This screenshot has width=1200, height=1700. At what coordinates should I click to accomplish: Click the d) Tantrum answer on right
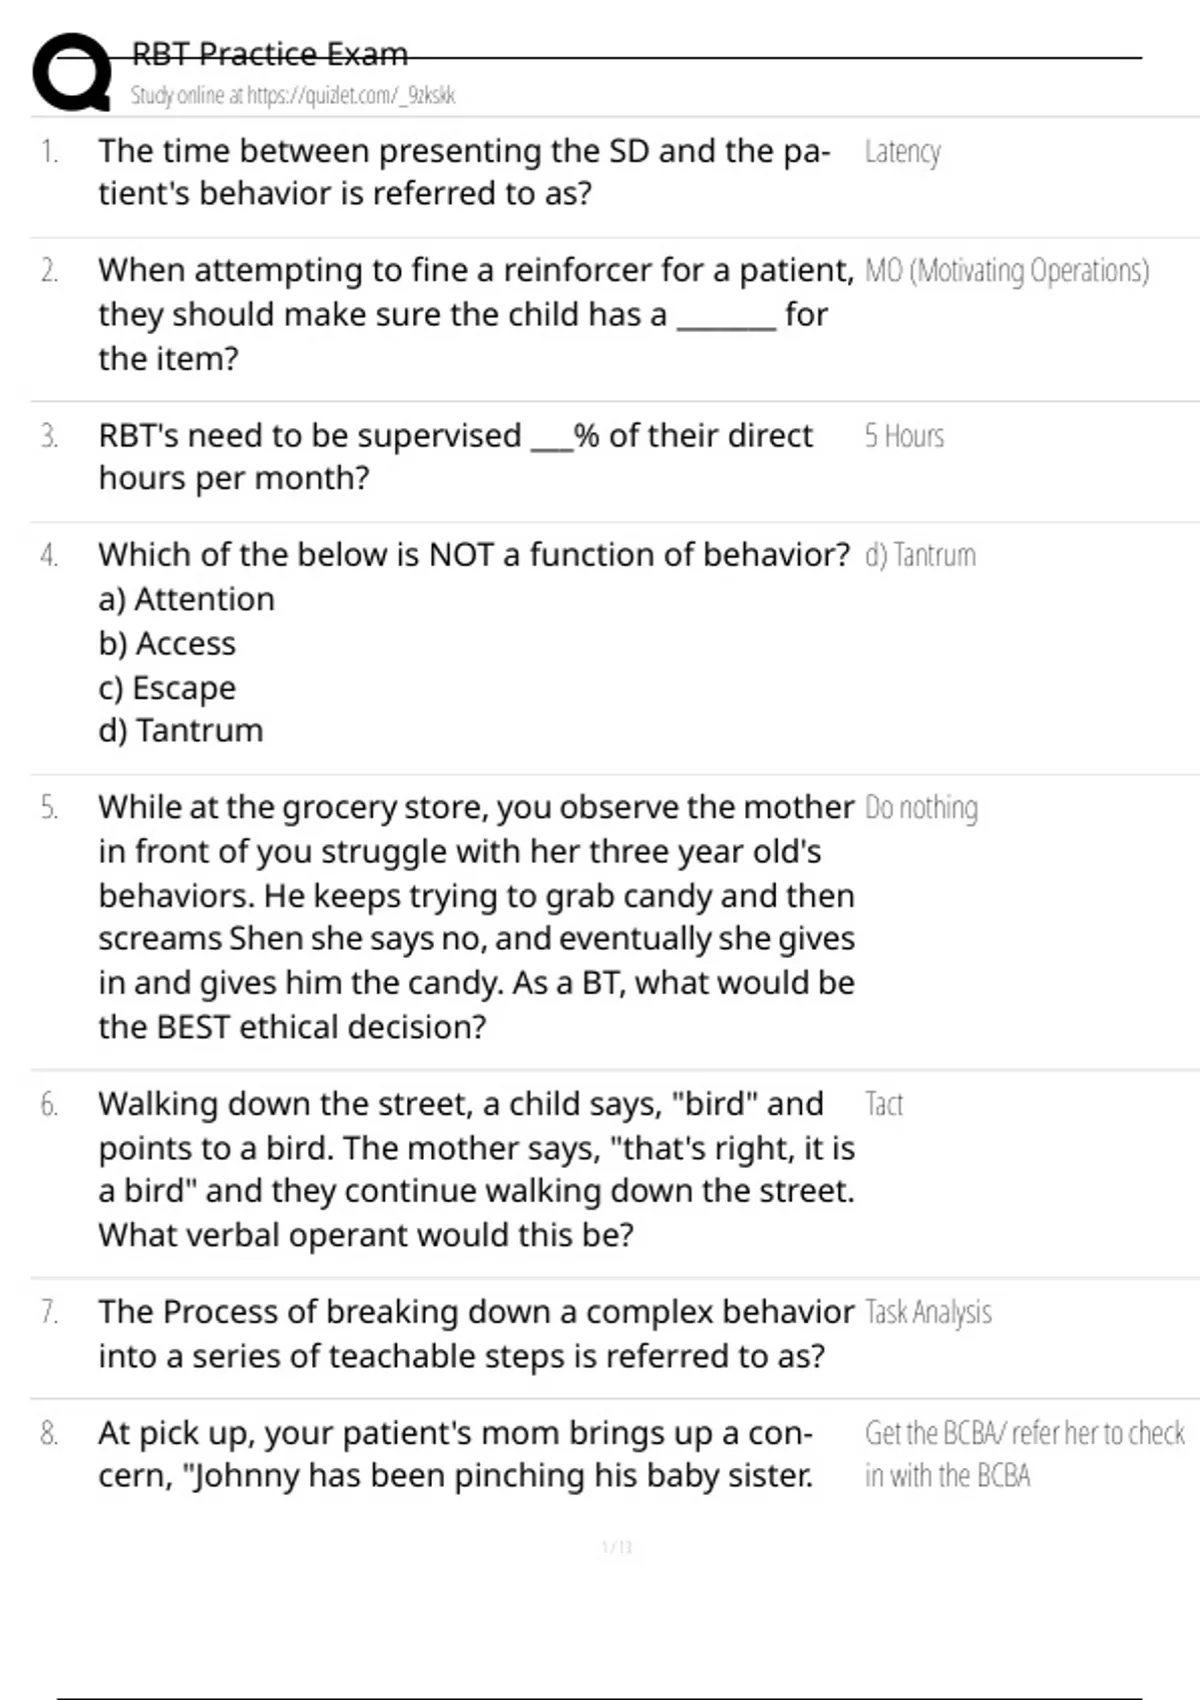point(920,555)
